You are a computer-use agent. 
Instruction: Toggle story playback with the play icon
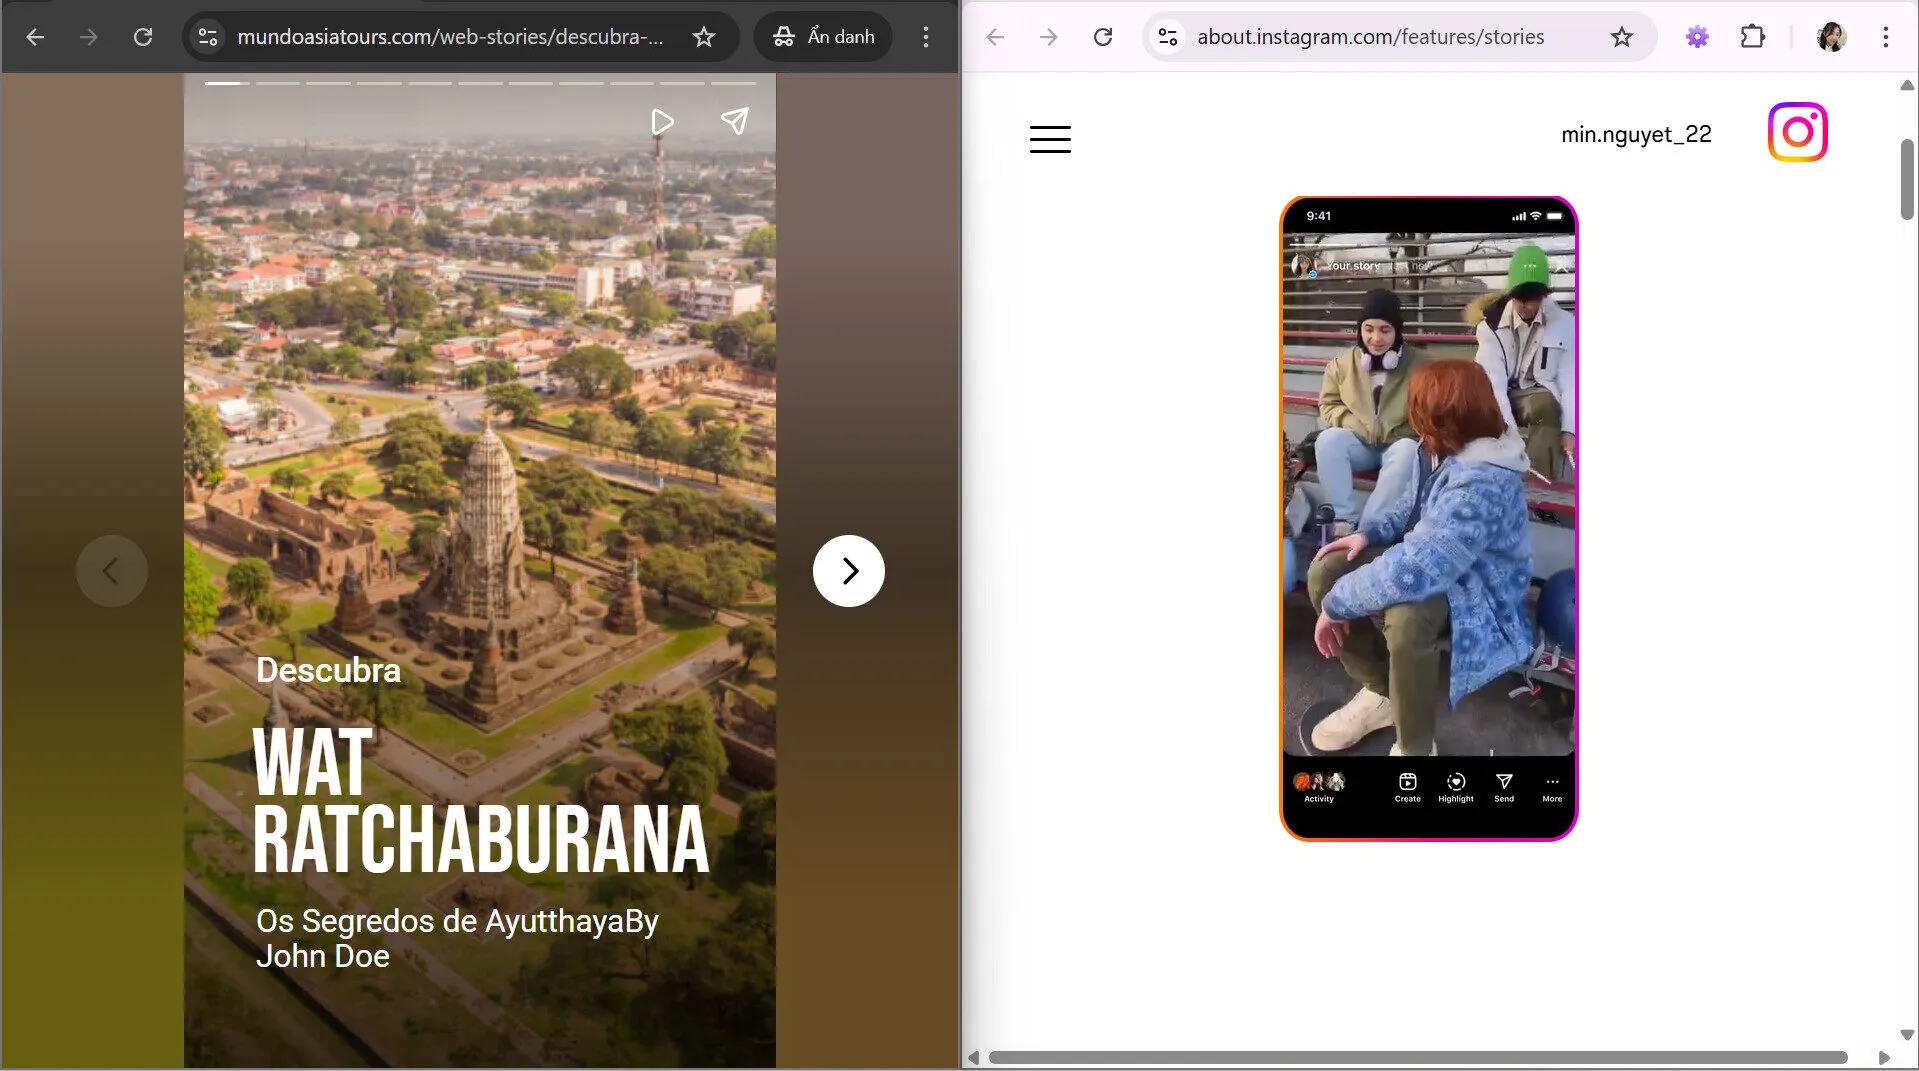[661, 121]
